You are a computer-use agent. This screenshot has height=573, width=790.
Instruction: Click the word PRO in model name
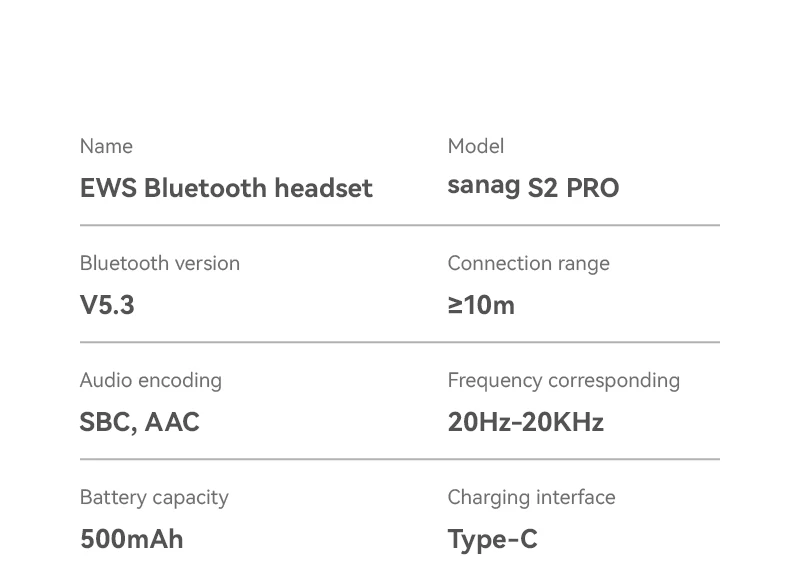point(592,188)
